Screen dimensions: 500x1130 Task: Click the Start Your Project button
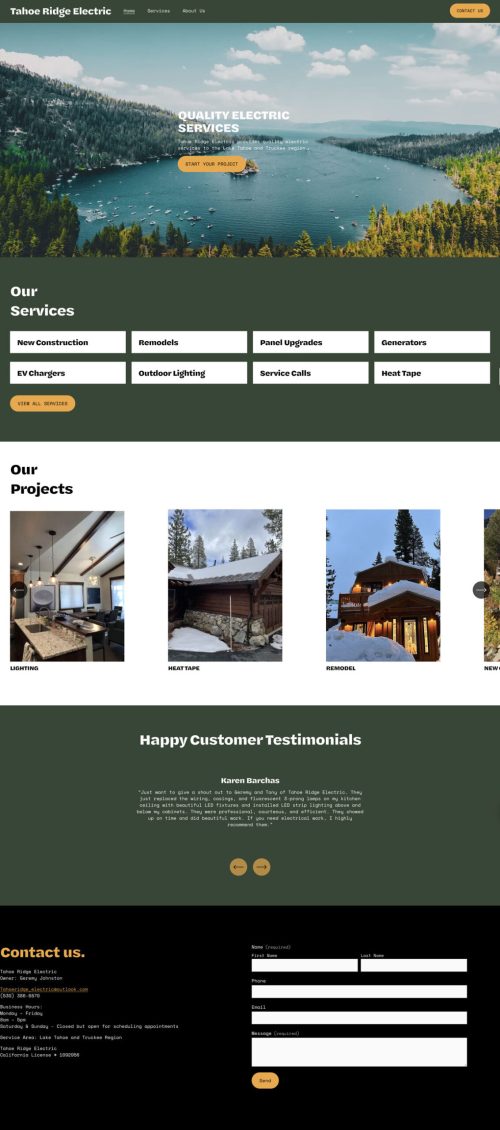pos(212,164)
